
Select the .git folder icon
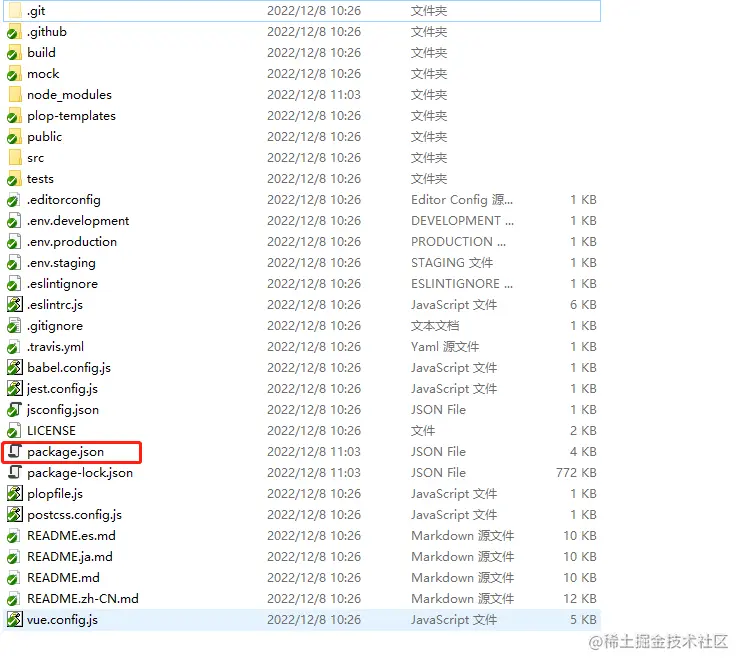coord(15,10)
